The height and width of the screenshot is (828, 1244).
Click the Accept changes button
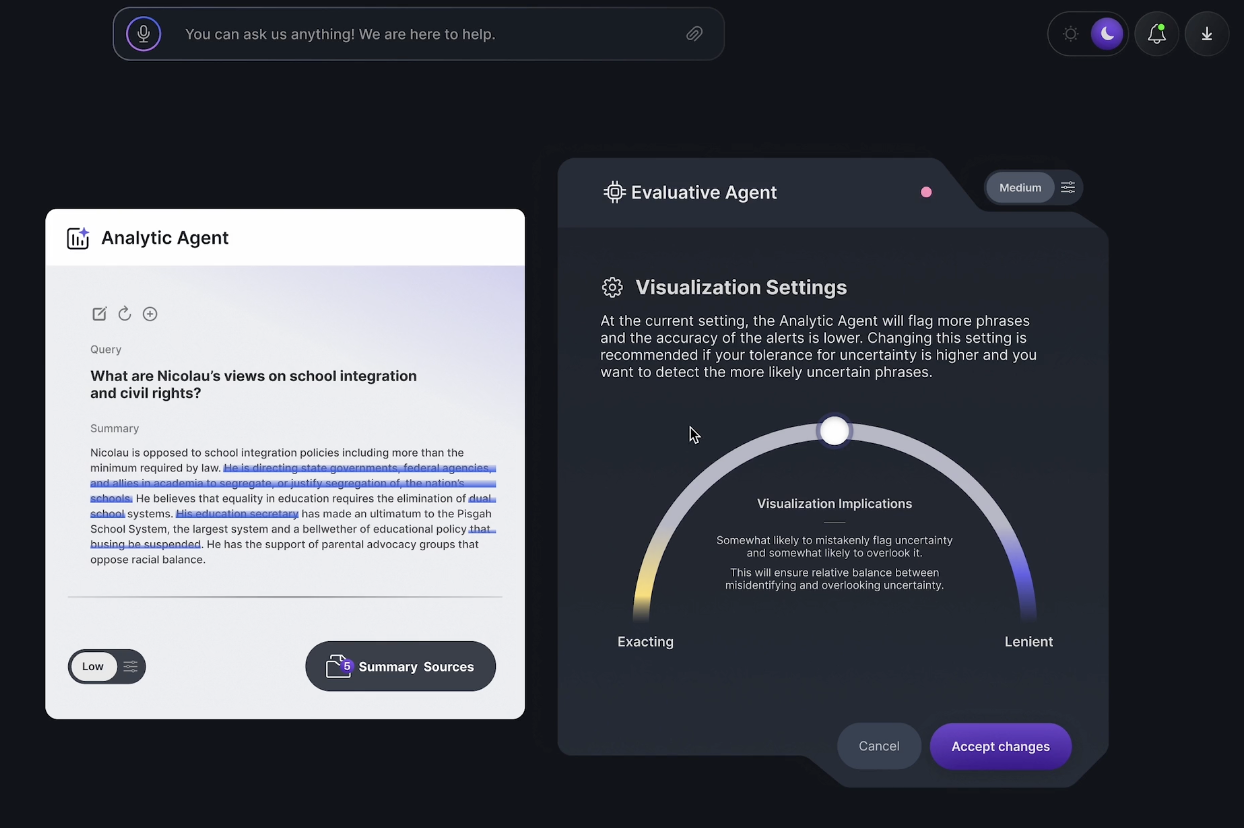[x=1000, y=747]
